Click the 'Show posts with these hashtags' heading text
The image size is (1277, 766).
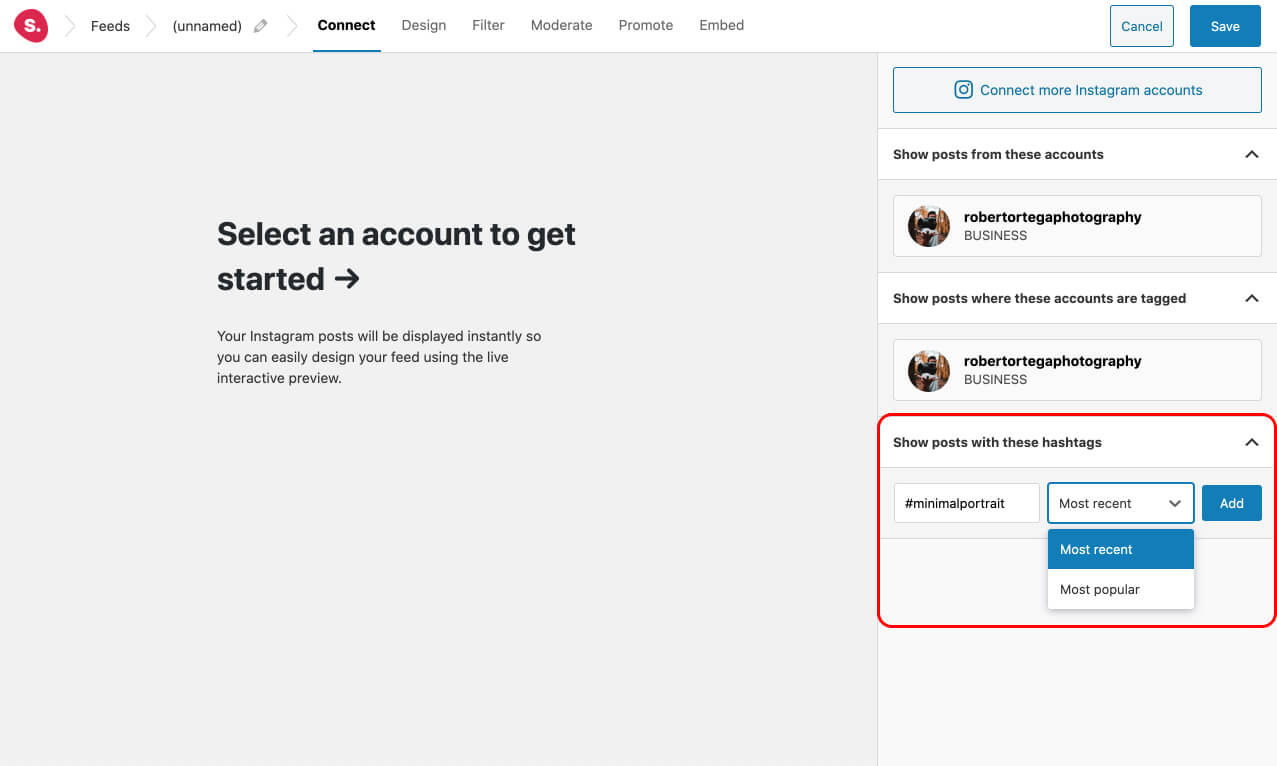tap(997, 442)
